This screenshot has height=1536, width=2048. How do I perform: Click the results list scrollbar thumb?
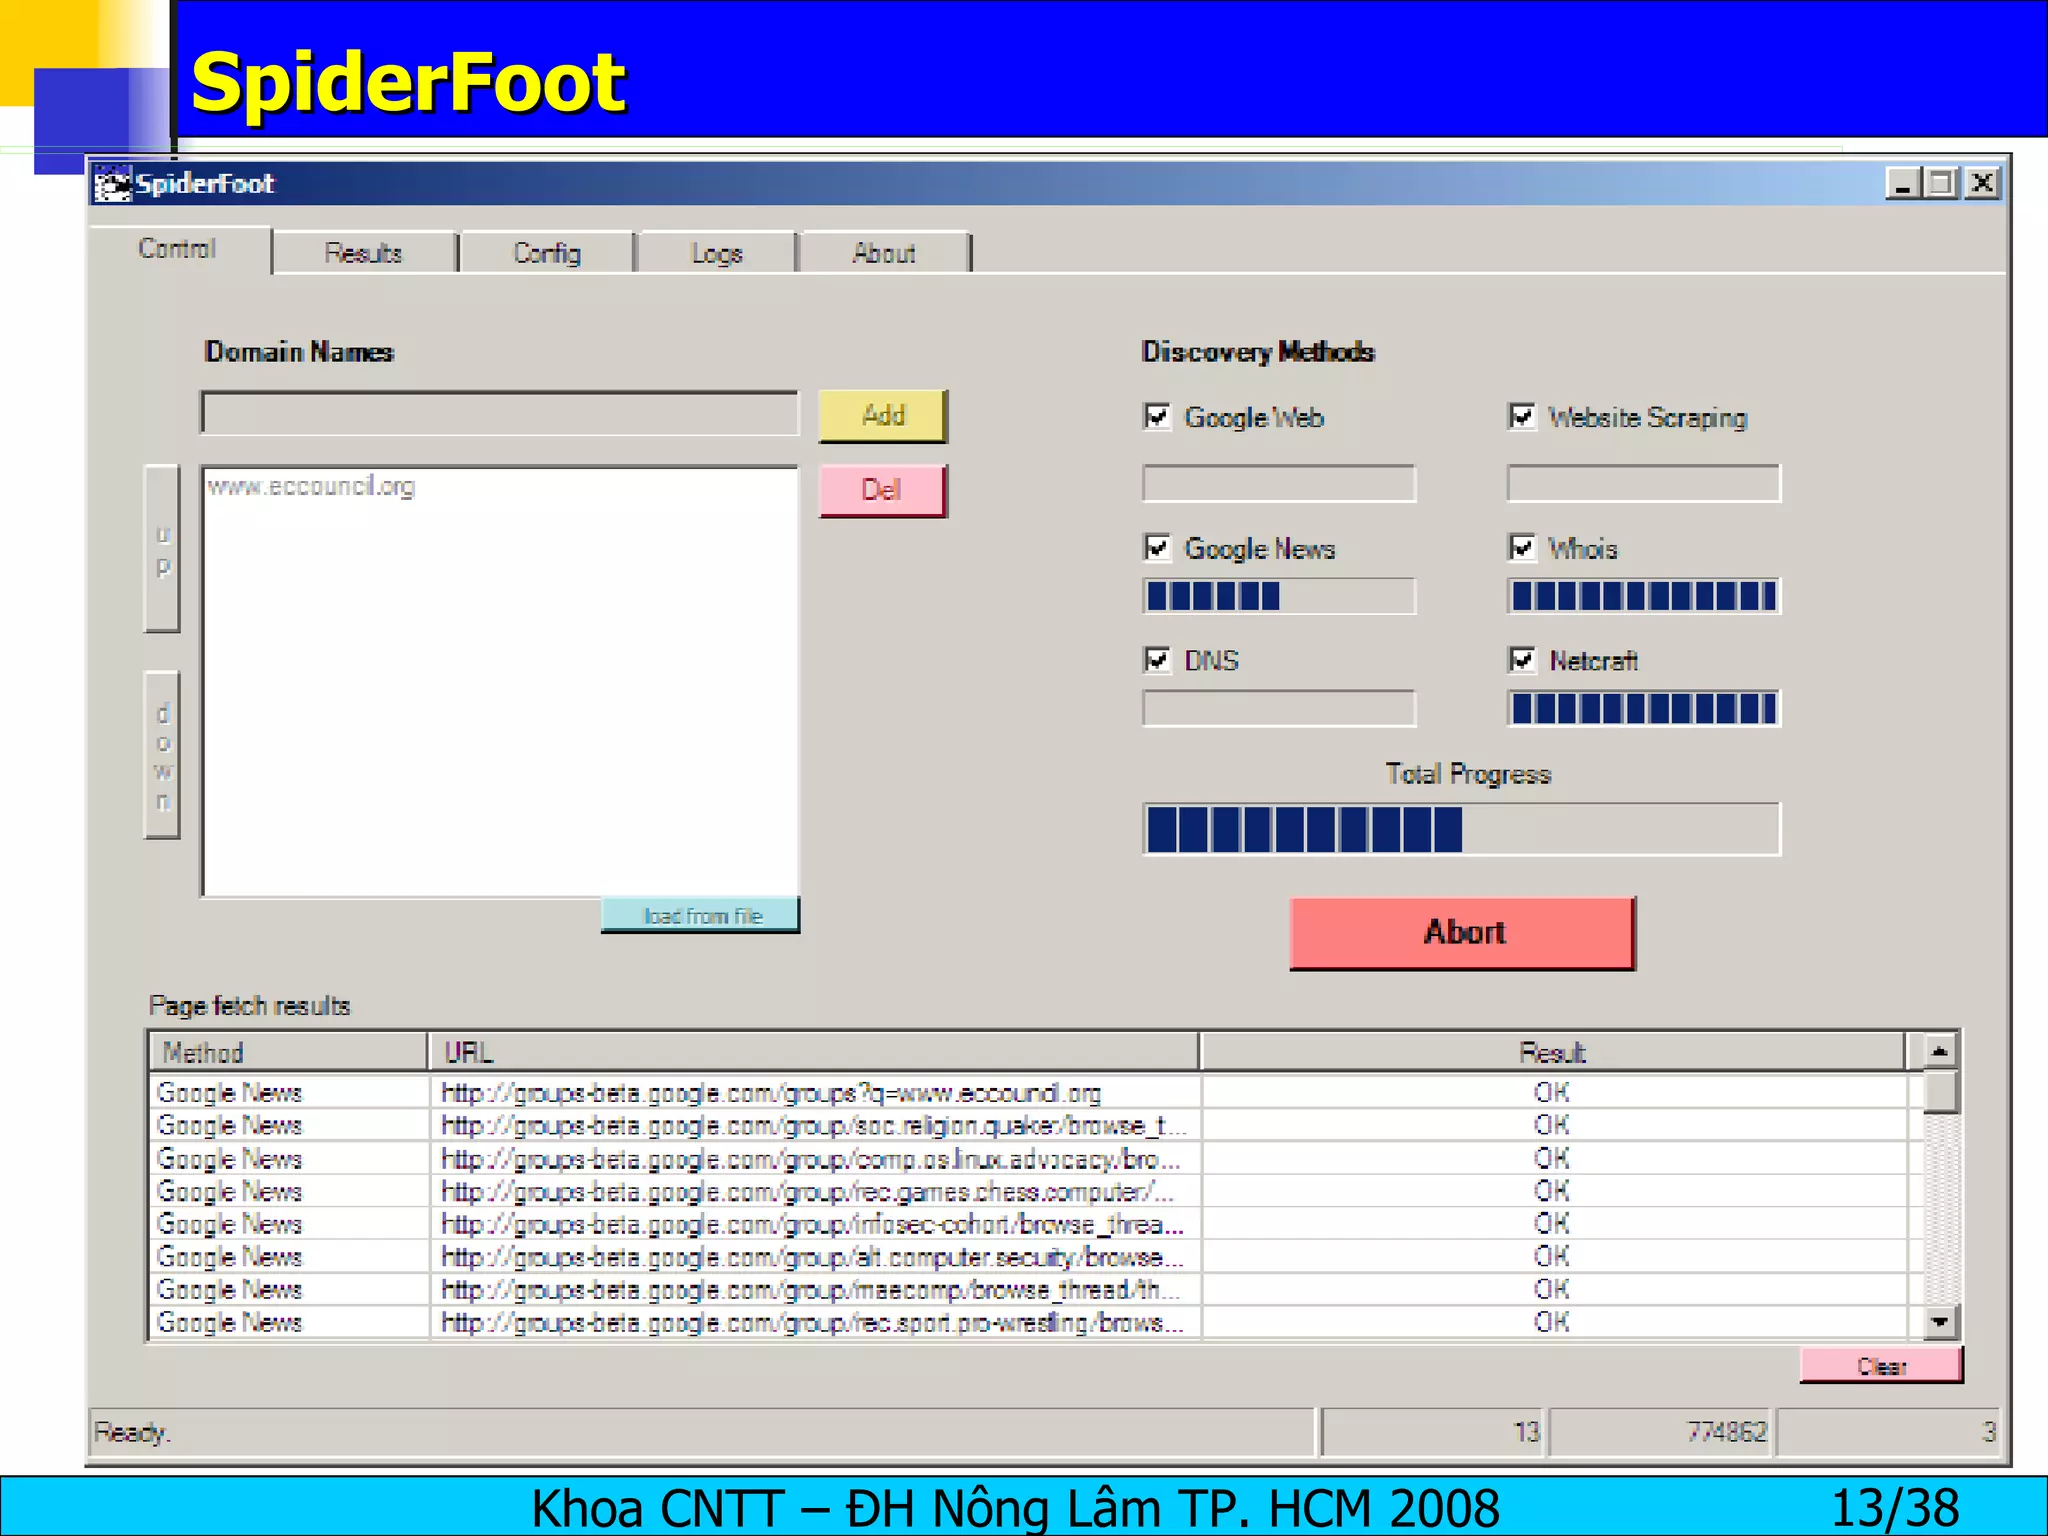pyautogui.click(x=1939, y=1092)
